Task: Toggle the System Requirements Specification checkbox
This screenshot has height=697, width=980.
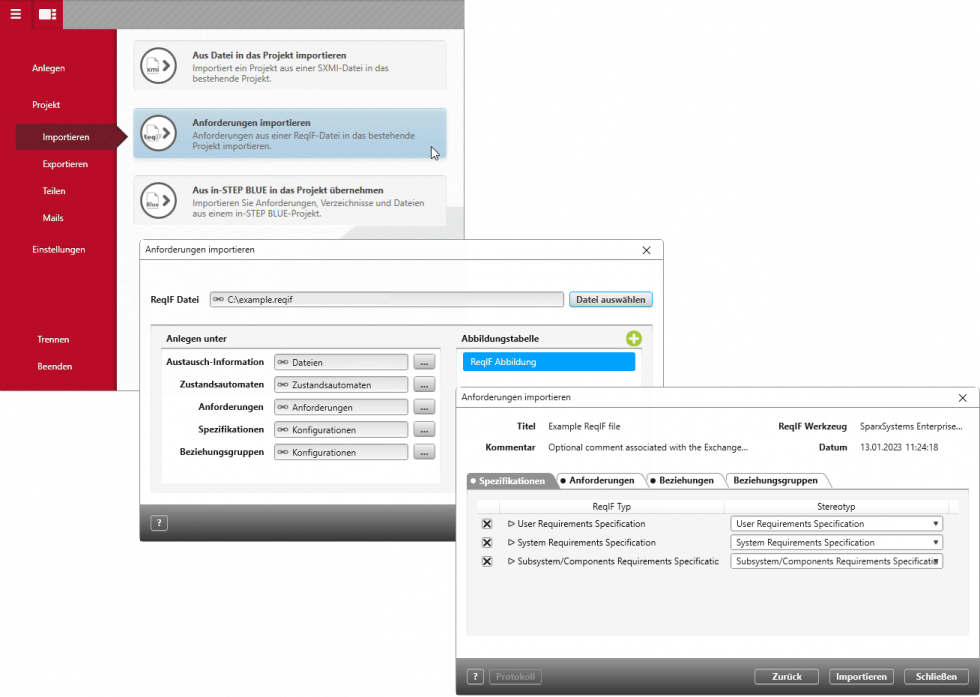Action: (x=486, y=542)
